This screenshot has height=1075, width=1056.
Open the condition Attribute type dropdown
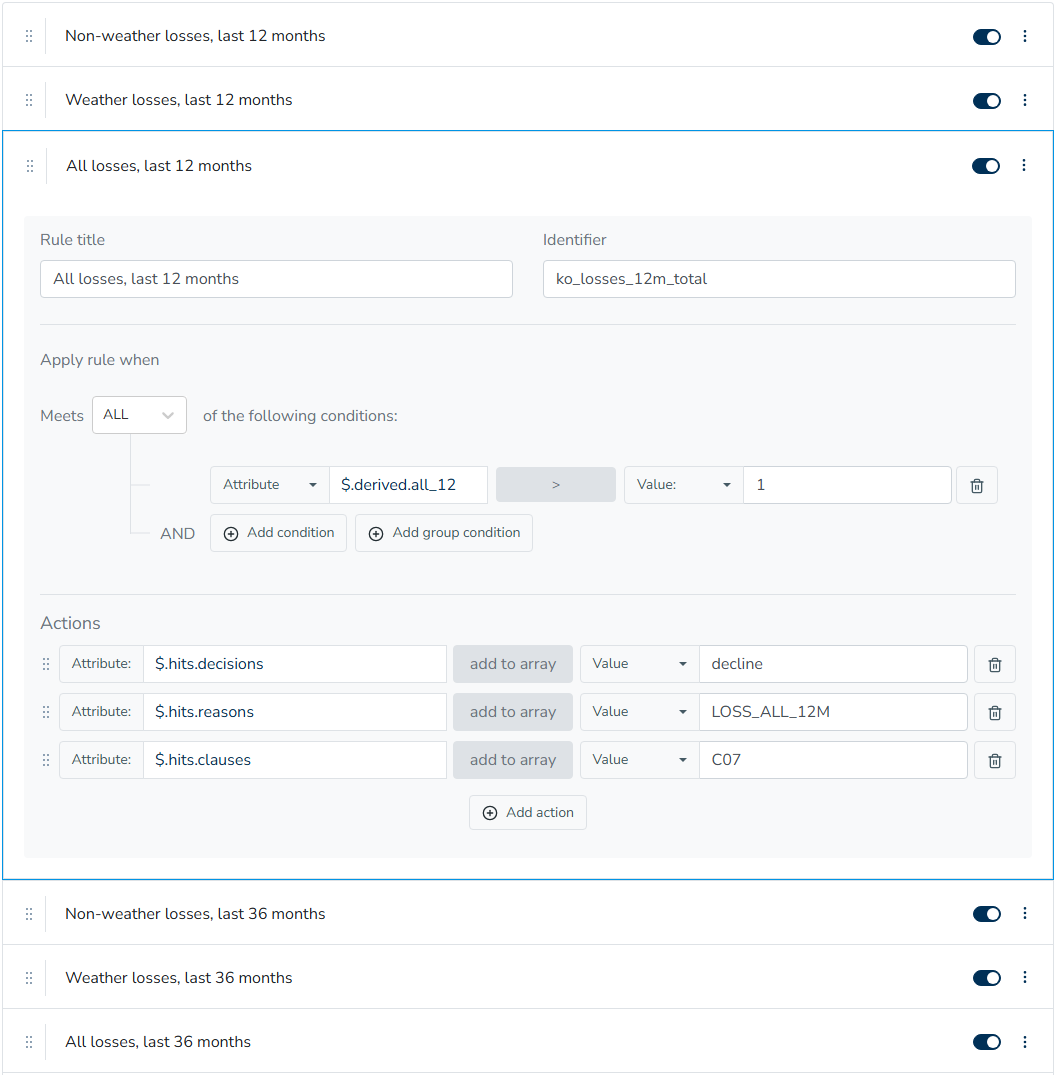pos(269,485)
